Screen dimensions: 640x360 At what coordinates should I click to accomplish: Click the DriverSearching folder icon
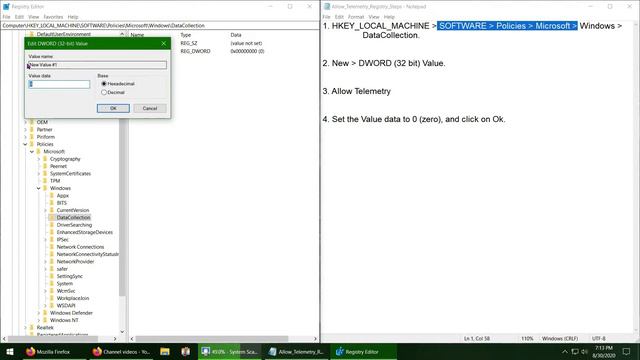pos(52,225)
